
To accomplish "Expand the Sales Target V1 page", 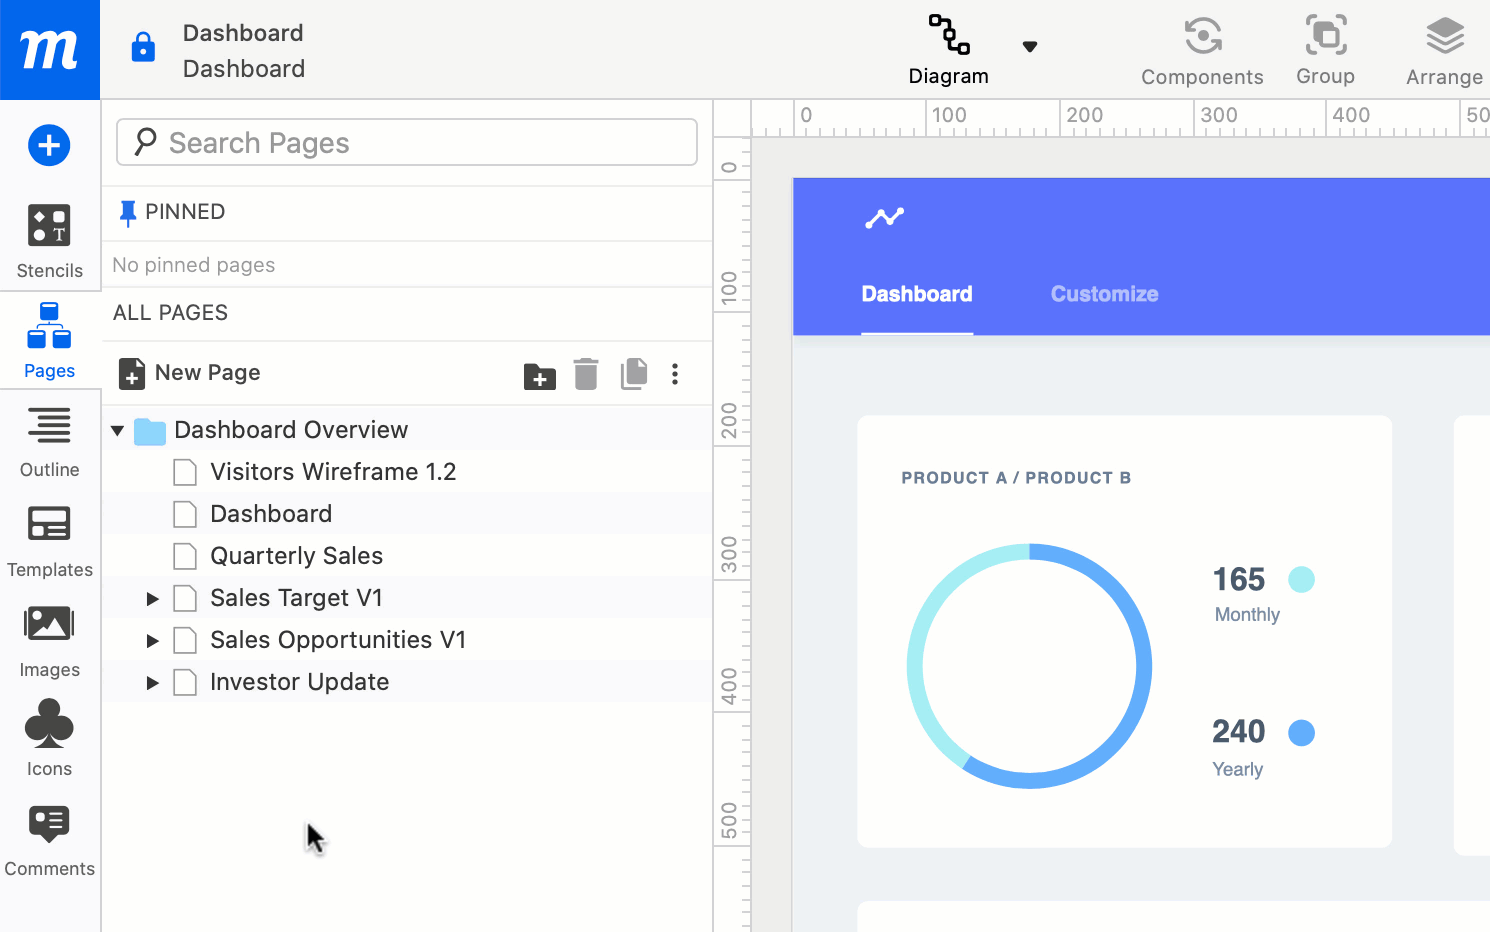I will tap(153, 599).
